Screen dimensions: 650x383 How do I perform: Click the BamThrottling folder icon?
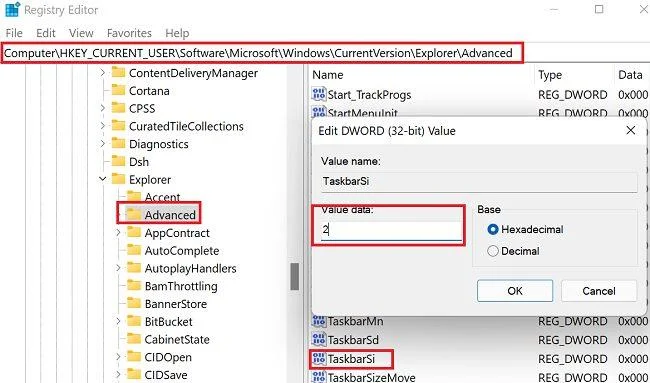click(x=134, y=286)
